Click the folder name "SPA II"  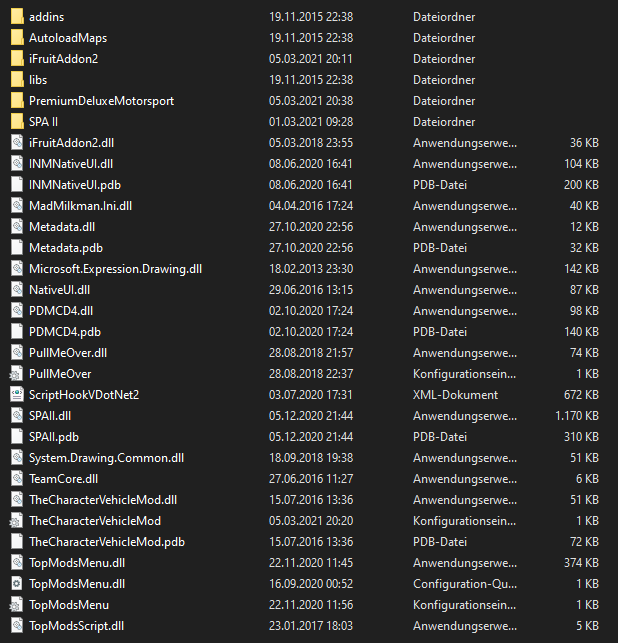click(43, 122)
